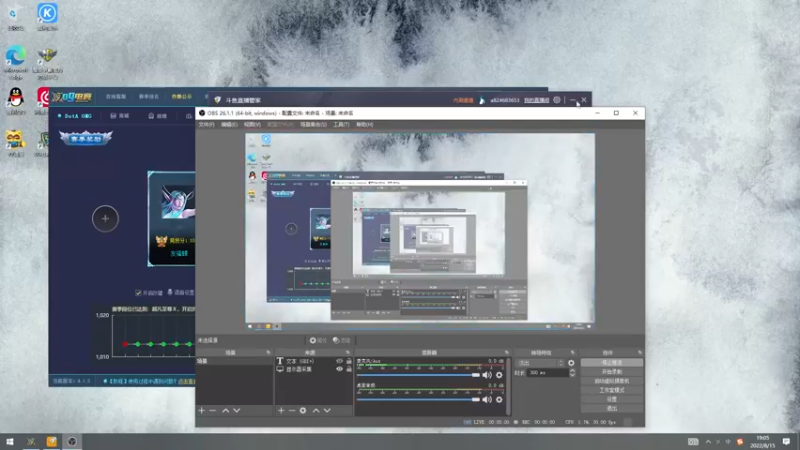The width and height of the screenshot is (800, 450).
Task: Open the 文件(F) menu in OBS
Action: [x=206, y=124]
